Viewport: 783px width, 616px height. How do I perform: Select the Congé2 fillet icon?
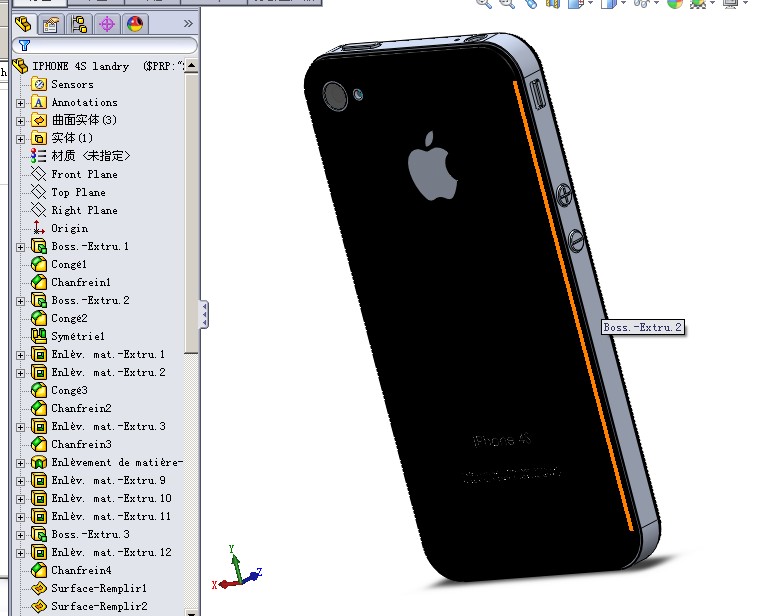(39, 318)
